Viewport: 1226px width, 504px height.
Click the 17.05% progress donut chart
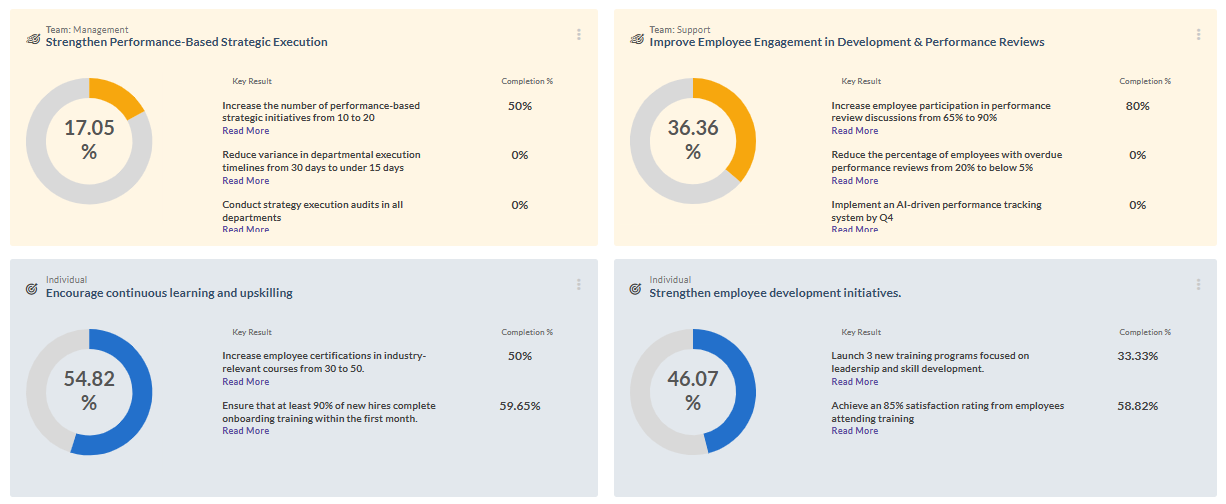(89, 140)
